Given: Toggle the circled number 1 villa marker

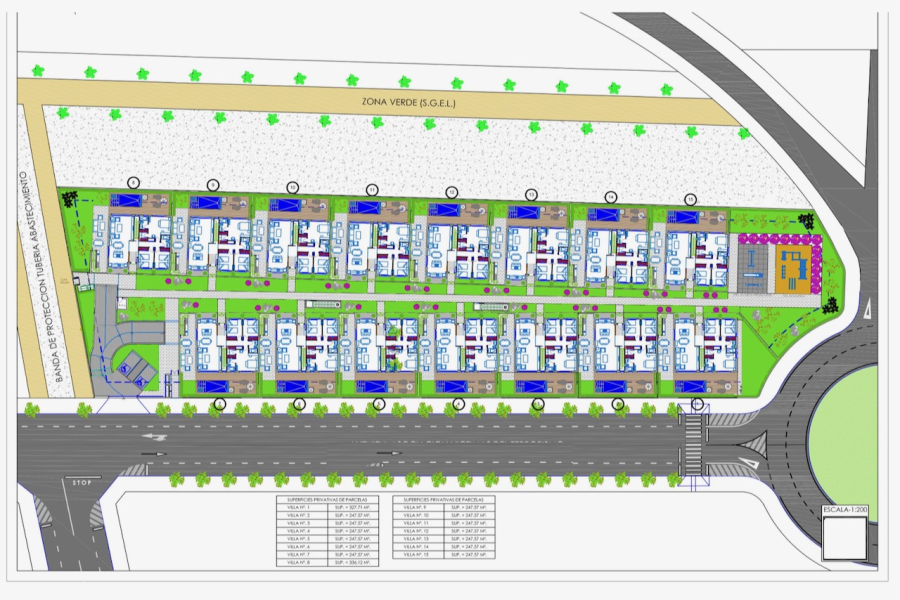Looking at the screenshot, I should coord(698,401).
